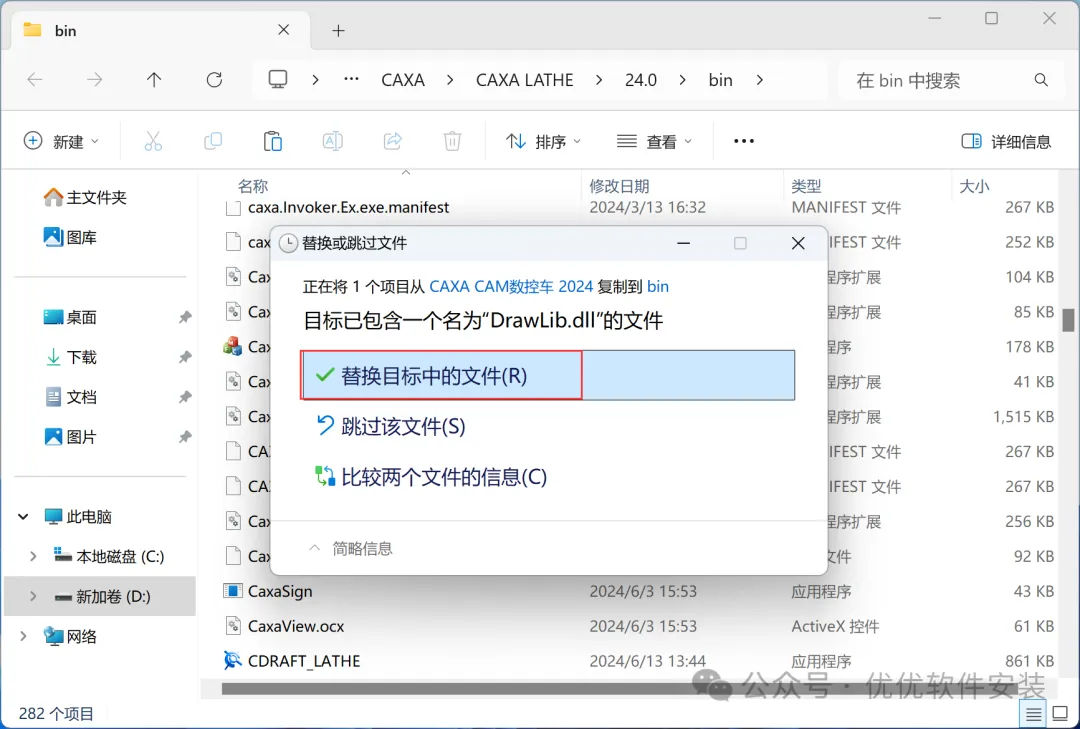This screenshot has height=729, width=1080.
Task: Sort by Name (名称) column header
Action: pos(253,186)
